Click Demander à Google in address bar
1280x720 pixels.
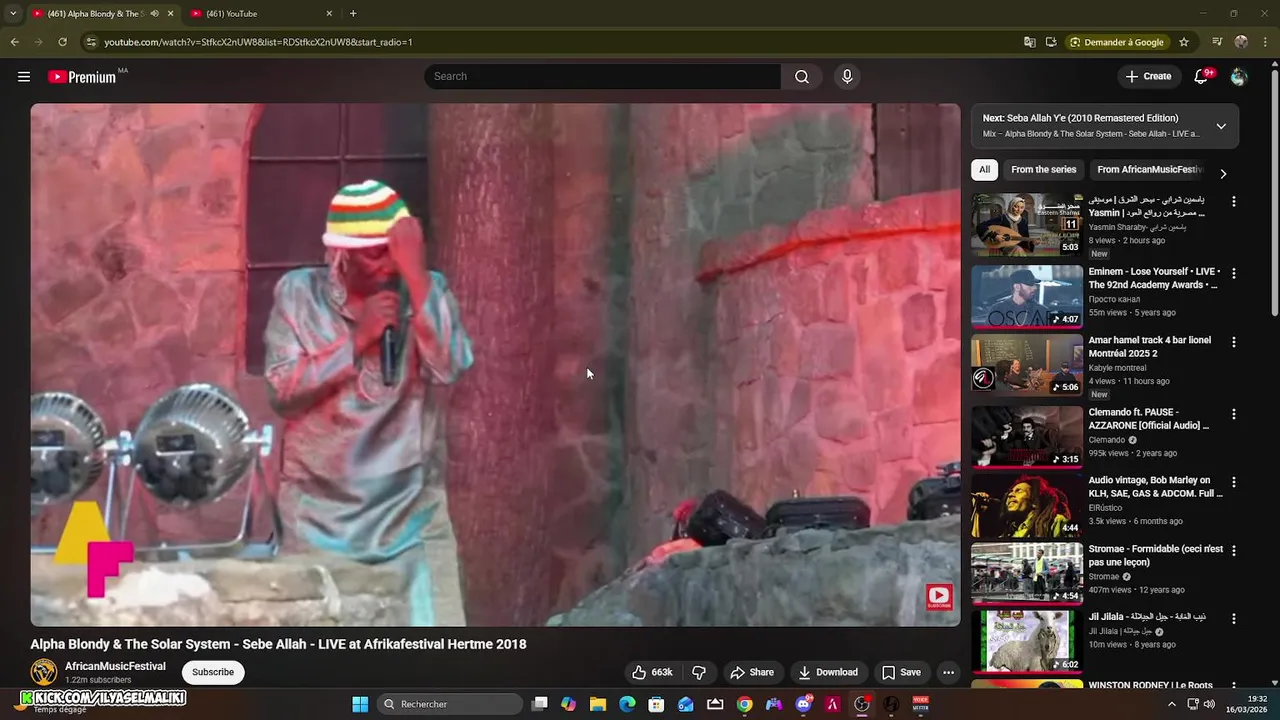coord(1117,42)
